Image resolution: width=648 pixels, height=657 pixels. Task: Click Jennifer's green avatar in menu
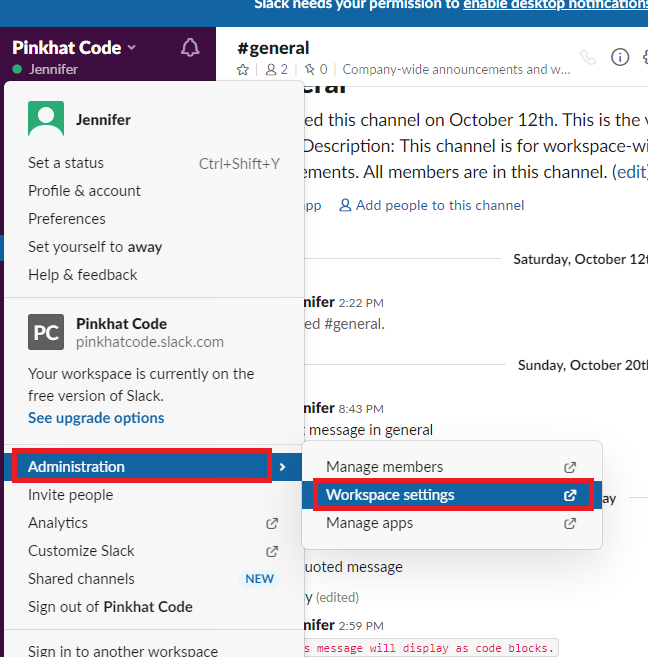46,119
